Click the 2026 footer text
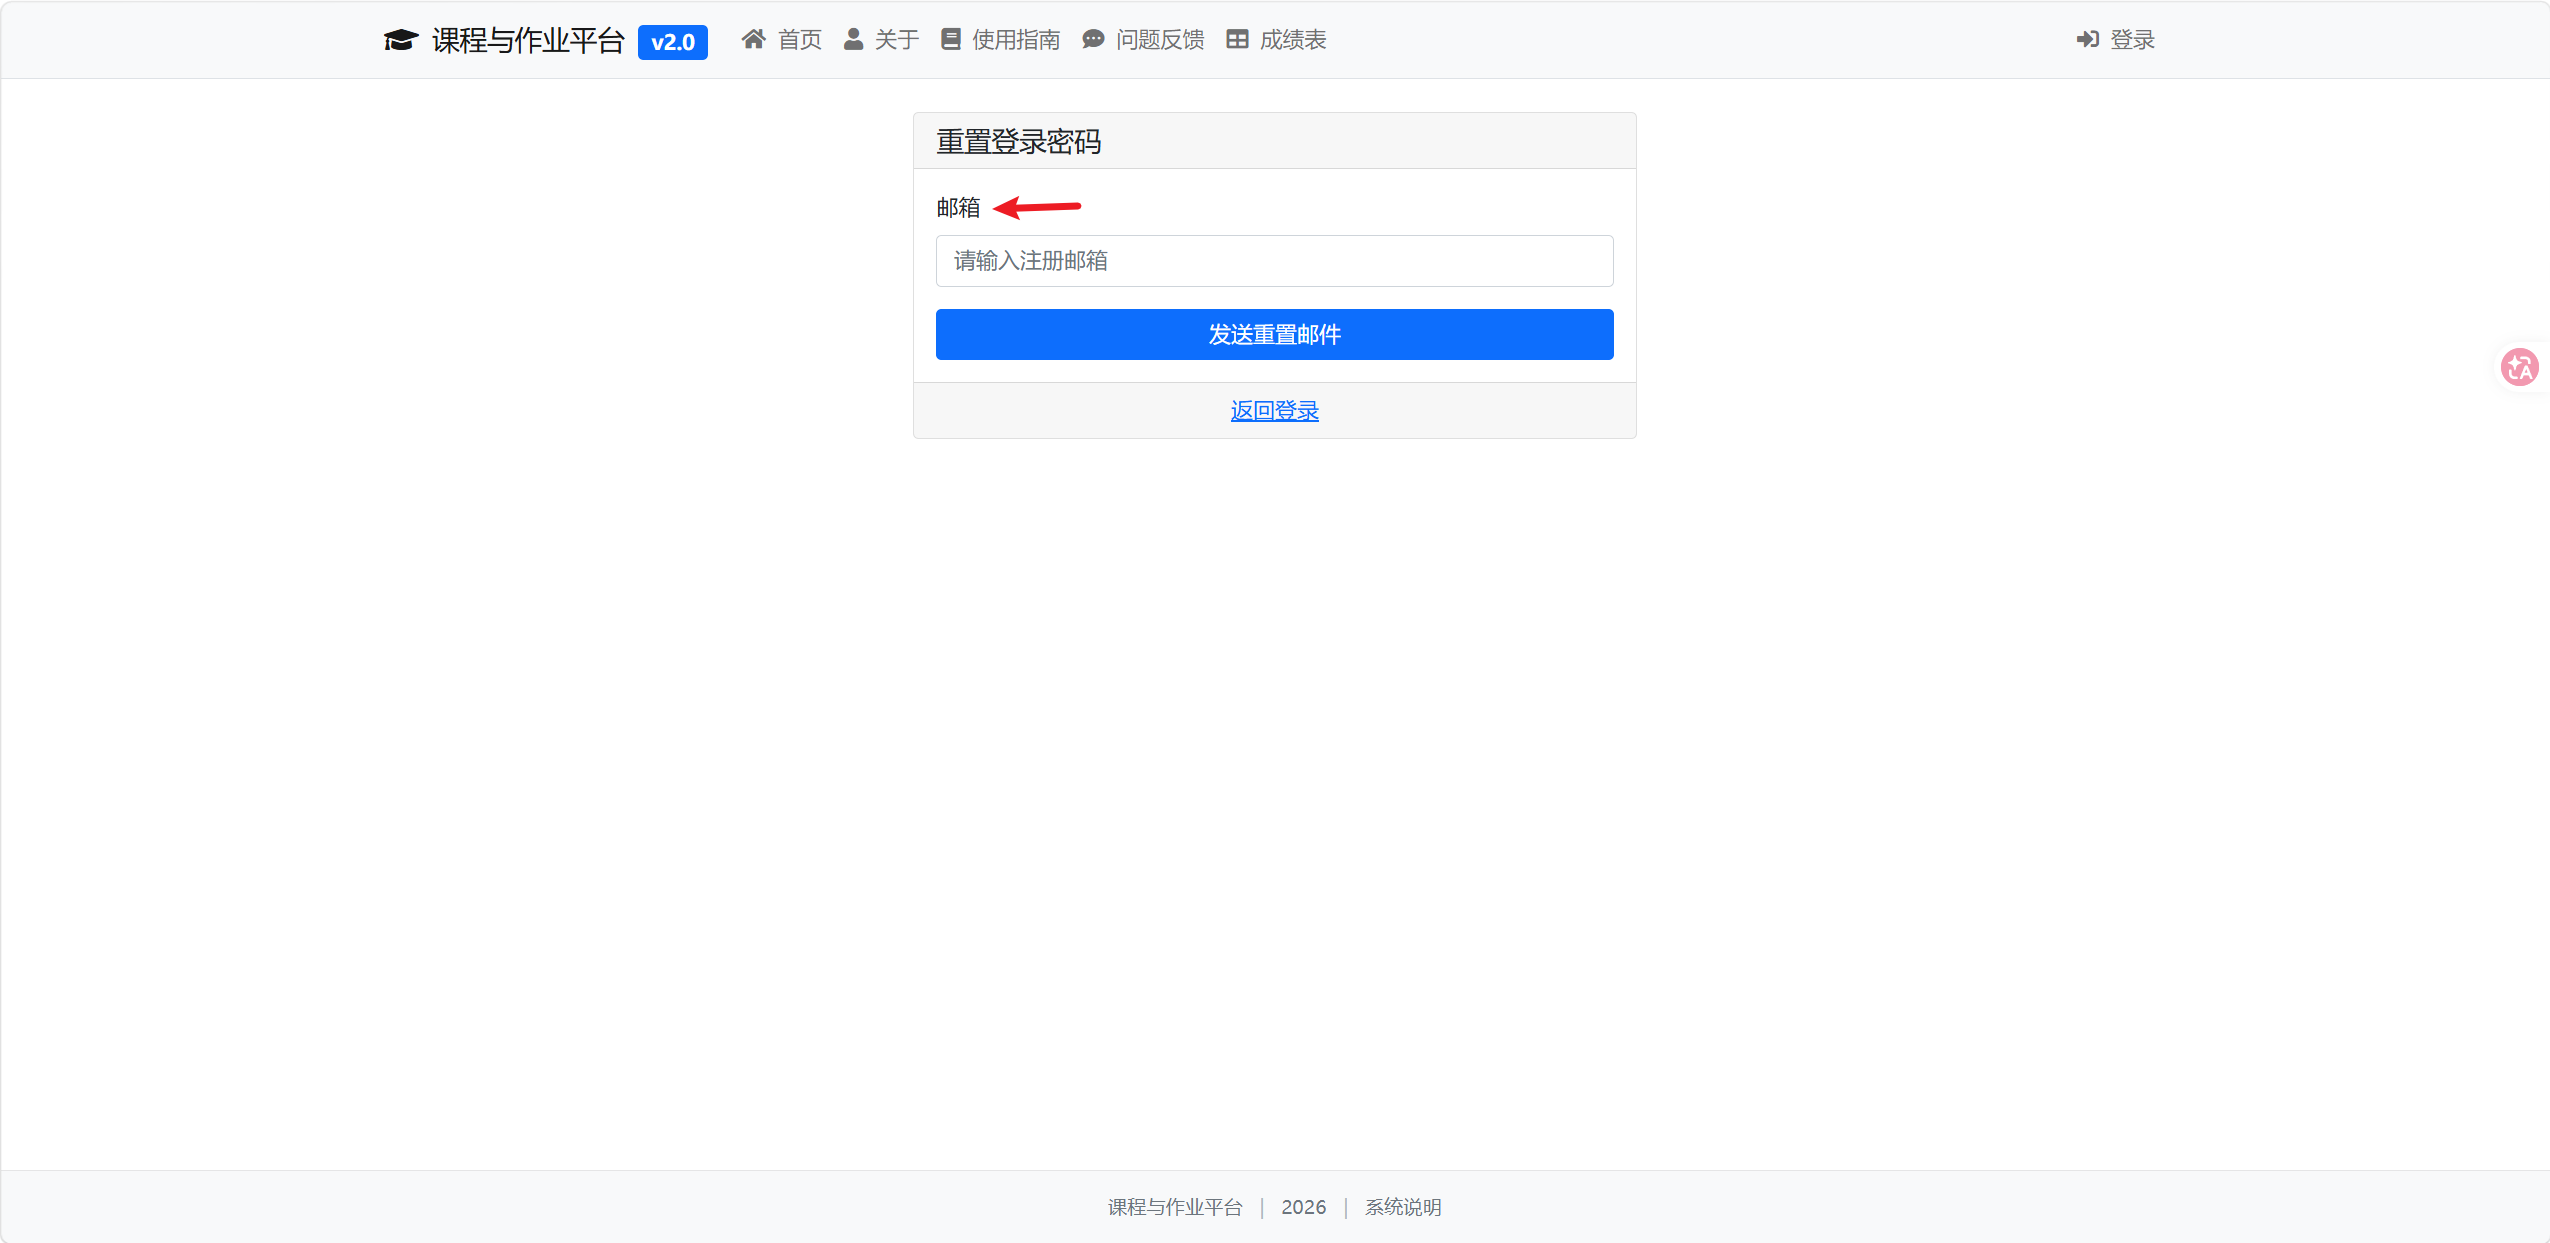Viewport: 2550px width, 1243px height. [x=1304, y=1207]
